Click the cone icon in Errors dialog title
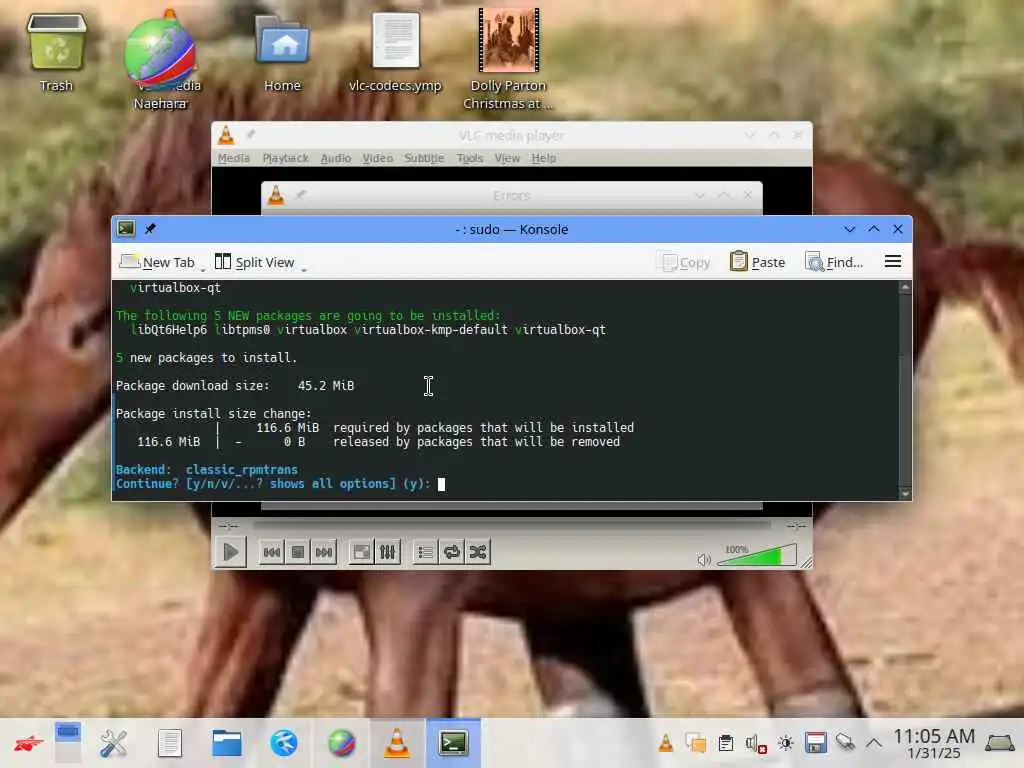The image size is (1024, 768). [x=276, y=195]
